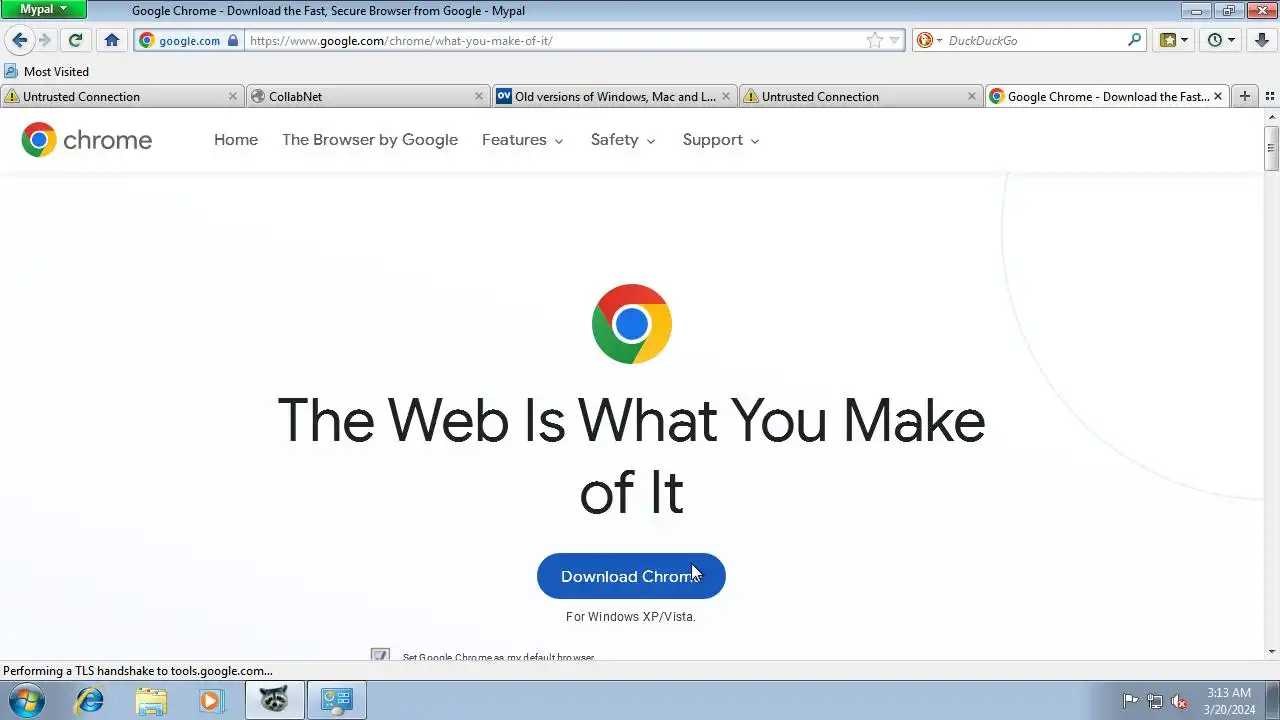Click the muted volume tray icon

pyautogui.click(x=1180, y=701)
